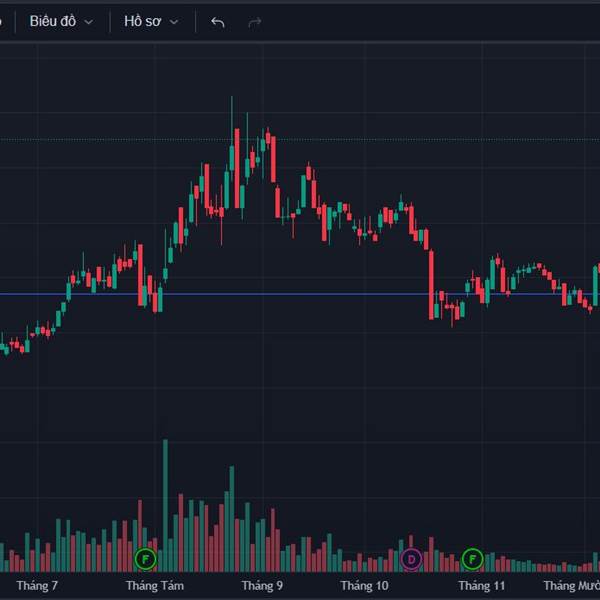Click the Tháng 10 time axis label

(364, 585)
